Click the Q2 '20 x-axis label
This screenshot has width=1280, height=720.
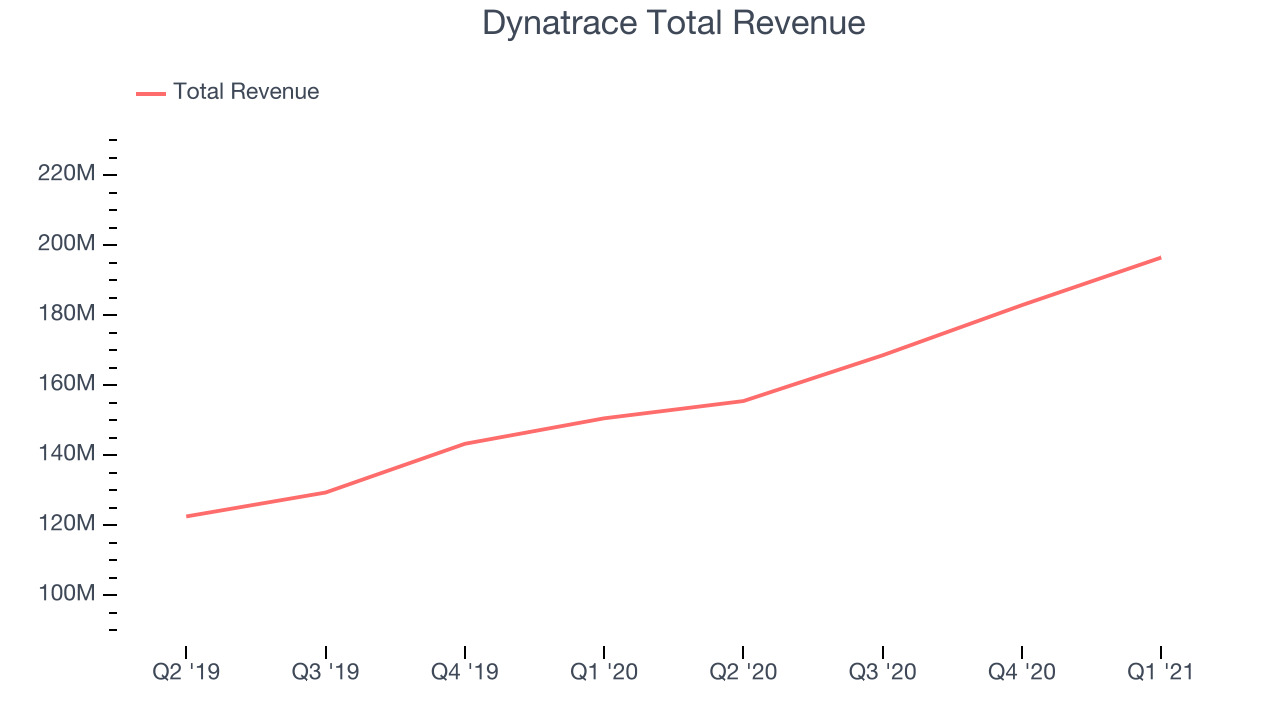[743, 673]
